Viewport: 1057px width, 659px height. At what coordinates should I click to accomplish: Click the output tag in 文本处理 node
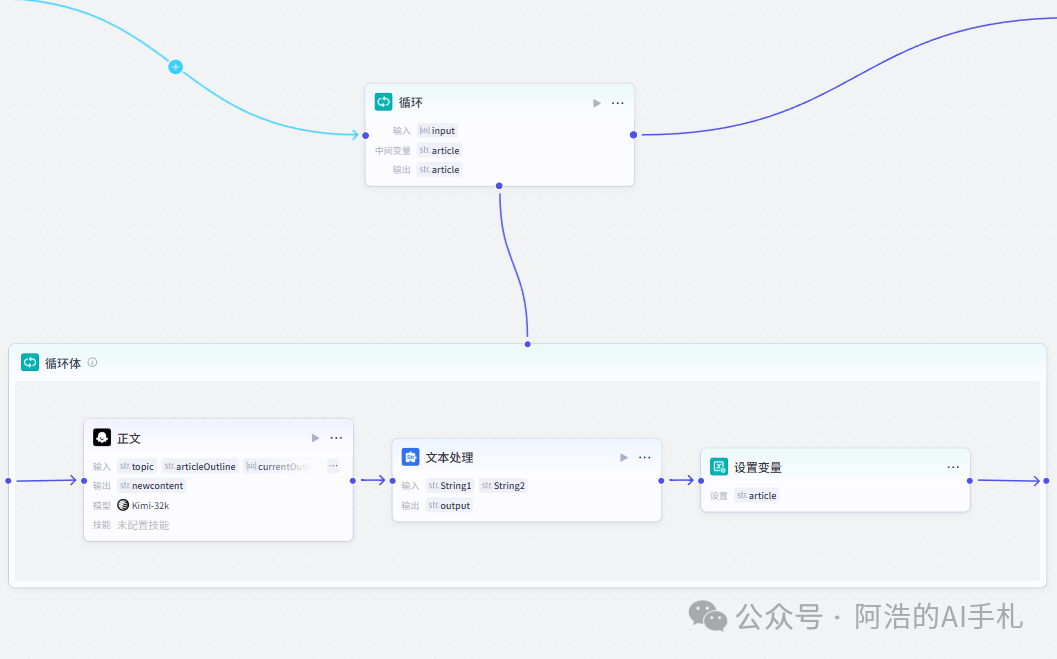[x=449, y=505]
